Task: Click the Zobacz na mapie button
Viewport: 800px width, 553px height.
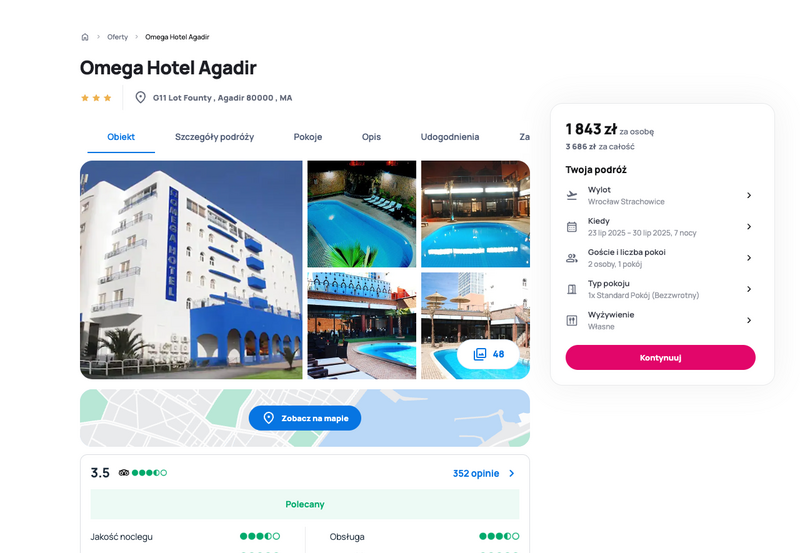Action: [x=305, y=418]
